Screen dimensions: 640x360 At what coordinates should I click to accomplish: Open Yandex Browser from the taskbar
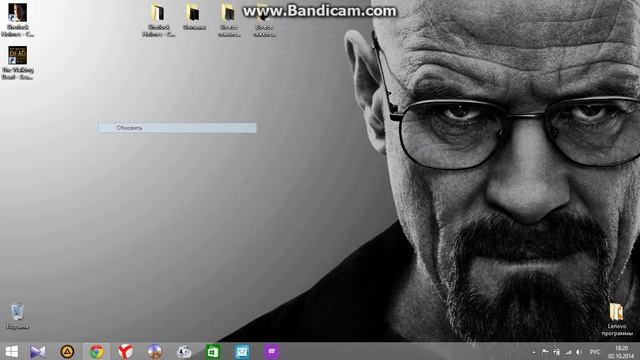[125, 351]
